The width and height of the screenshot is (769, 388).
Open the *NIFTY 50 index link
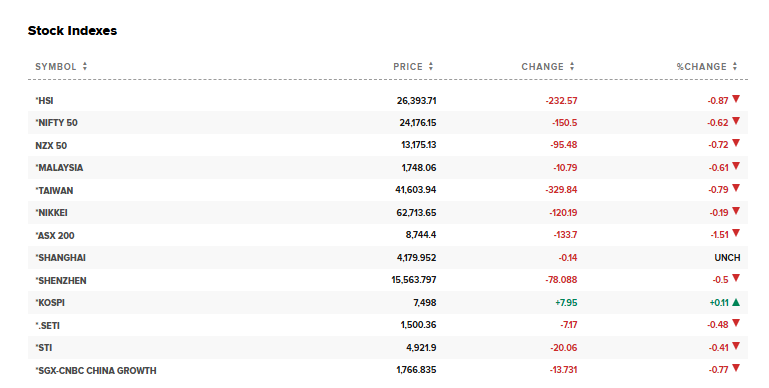56,123
